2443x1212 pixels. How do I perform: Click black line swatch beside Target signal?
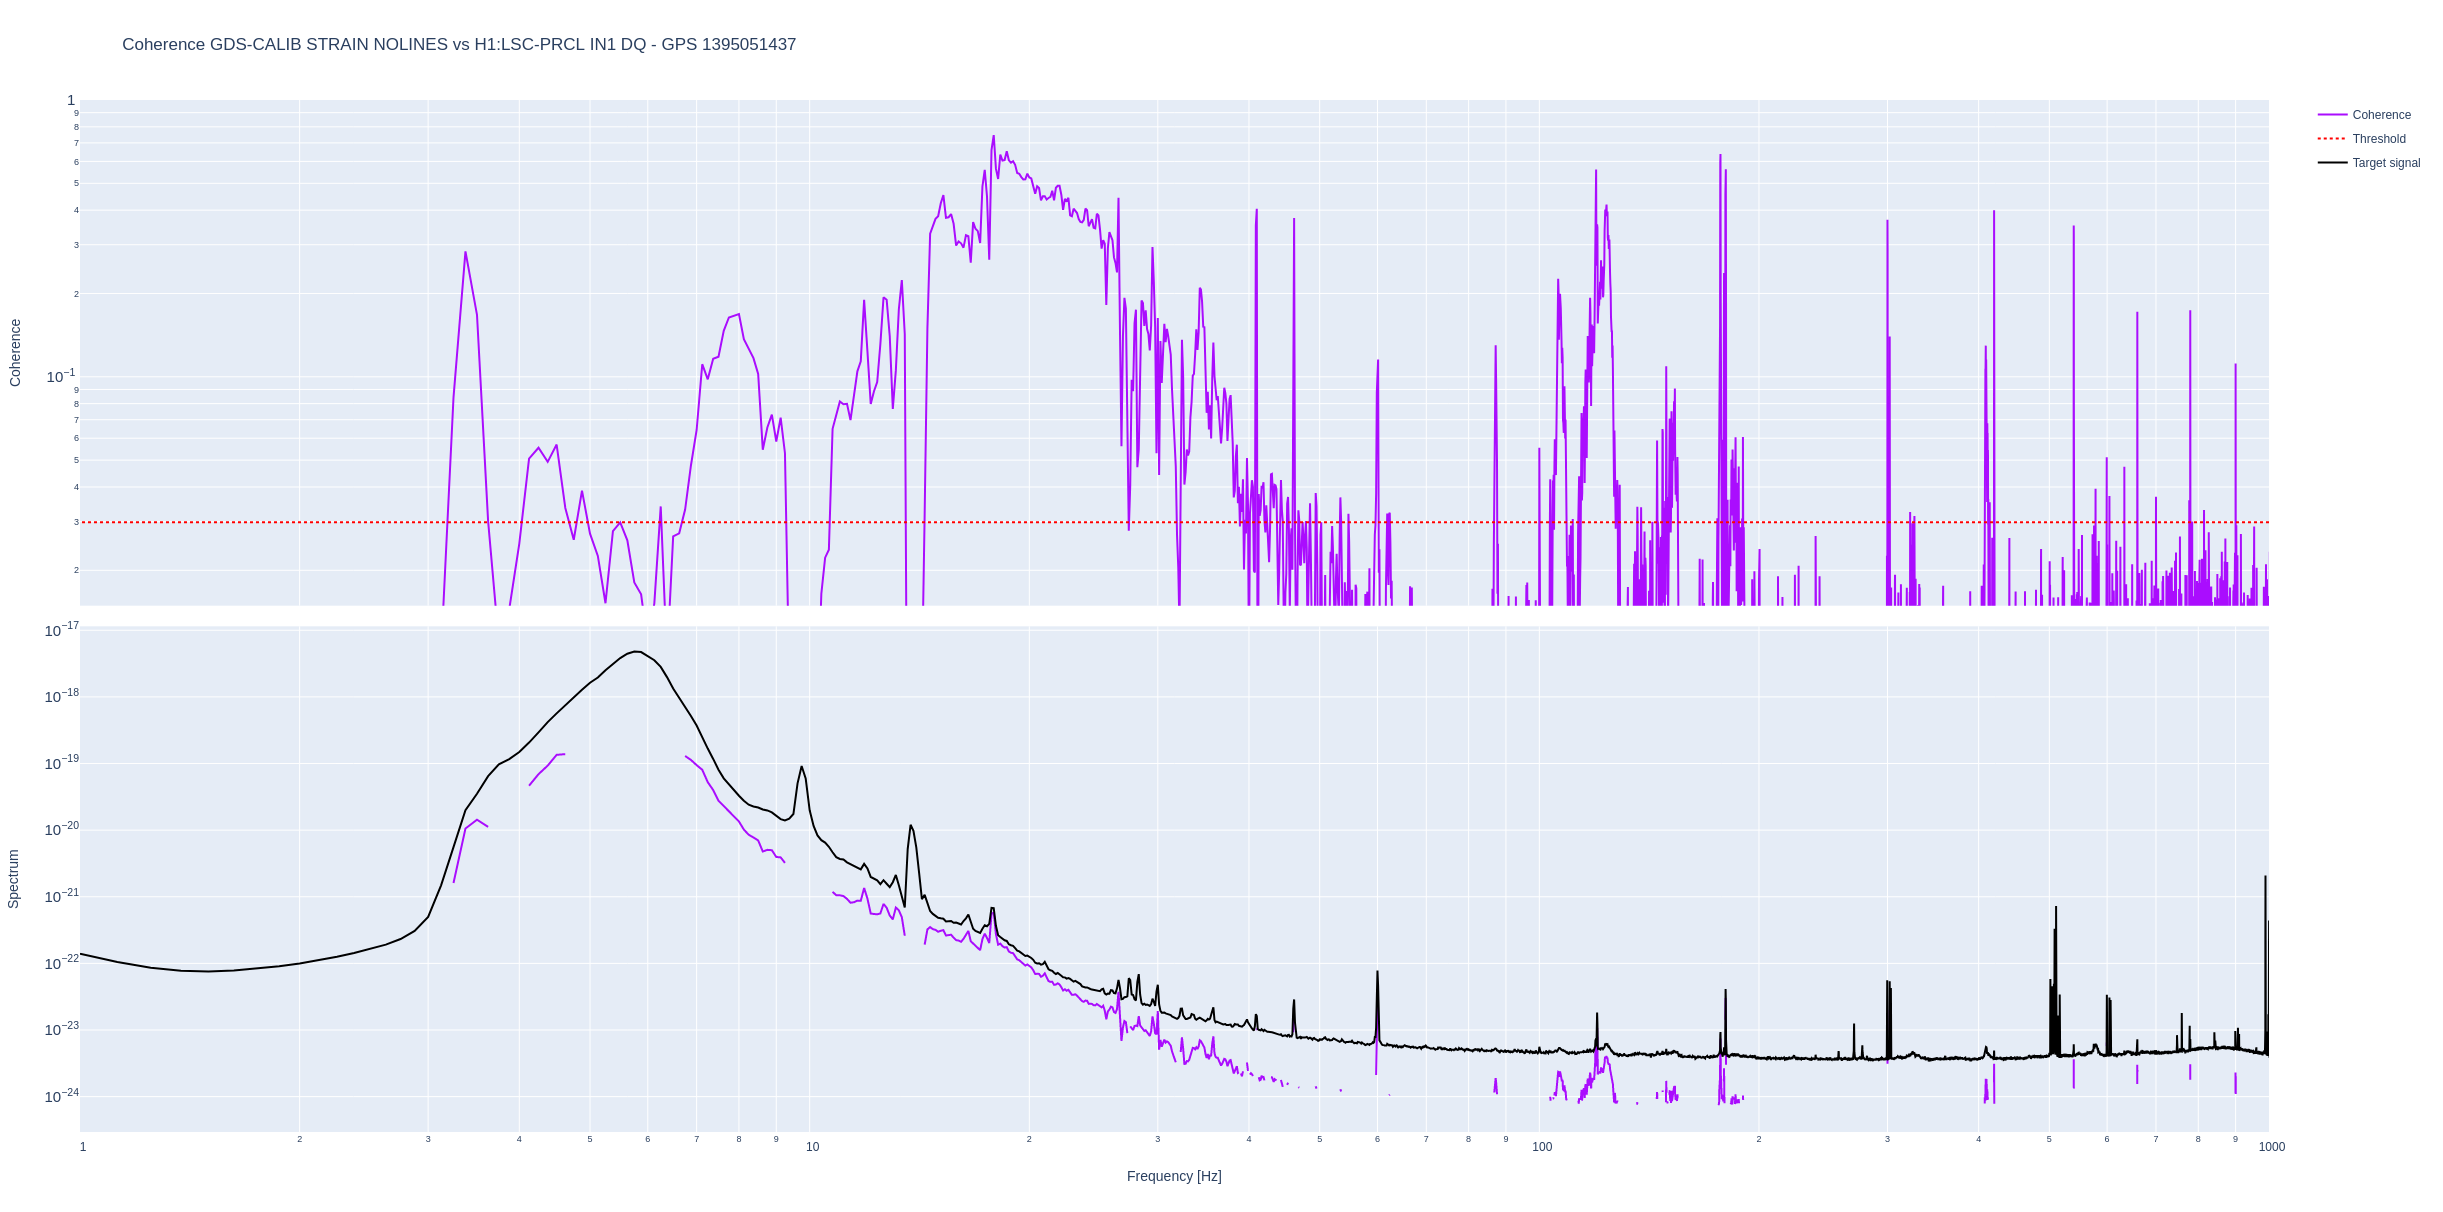pyautogui.click(x=2331, y=163)
